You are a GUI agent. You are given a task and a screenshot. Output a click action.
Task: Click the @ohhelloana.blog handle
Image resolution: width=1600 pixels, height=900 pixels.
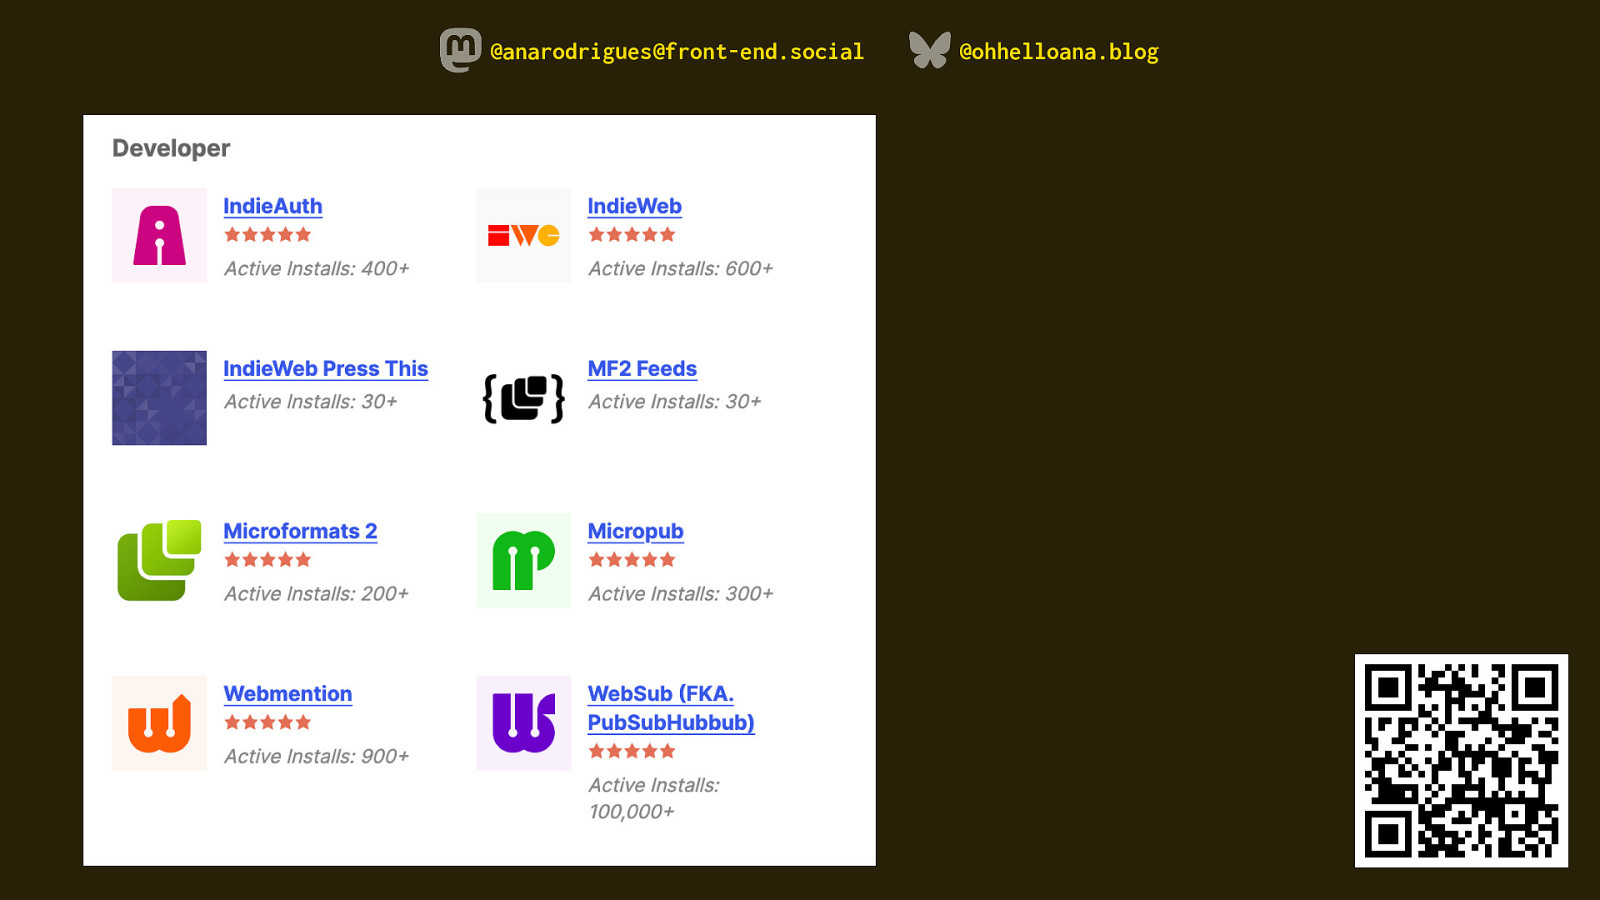pos(1059,52)
